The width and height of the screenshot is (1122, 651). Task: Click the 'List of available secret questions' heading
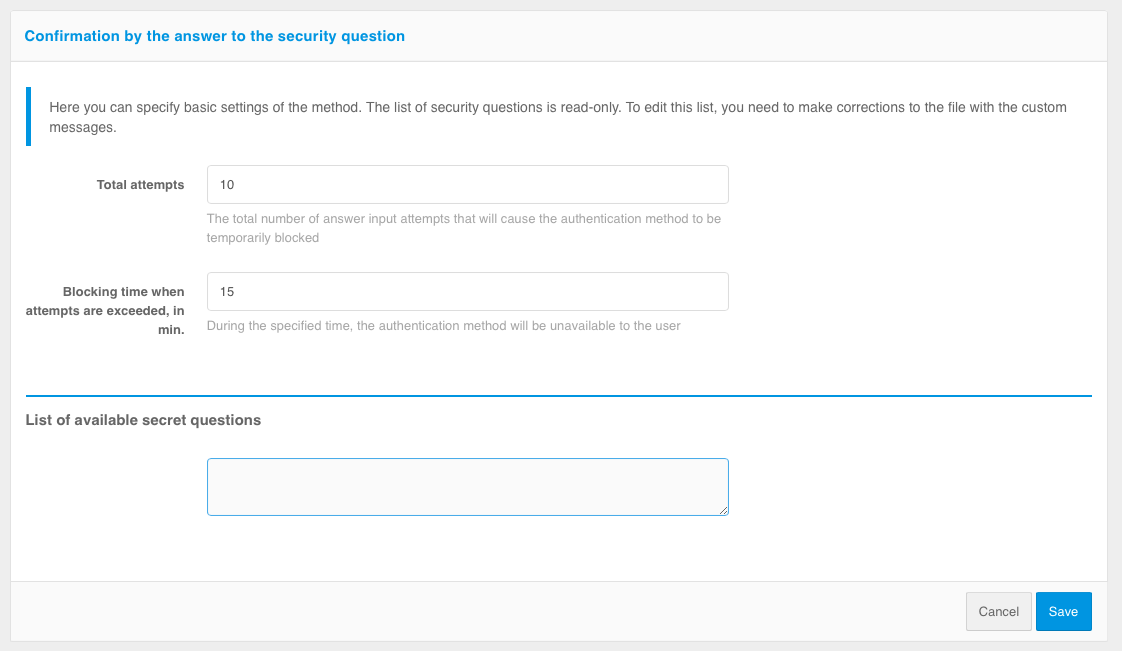(143, 420)
